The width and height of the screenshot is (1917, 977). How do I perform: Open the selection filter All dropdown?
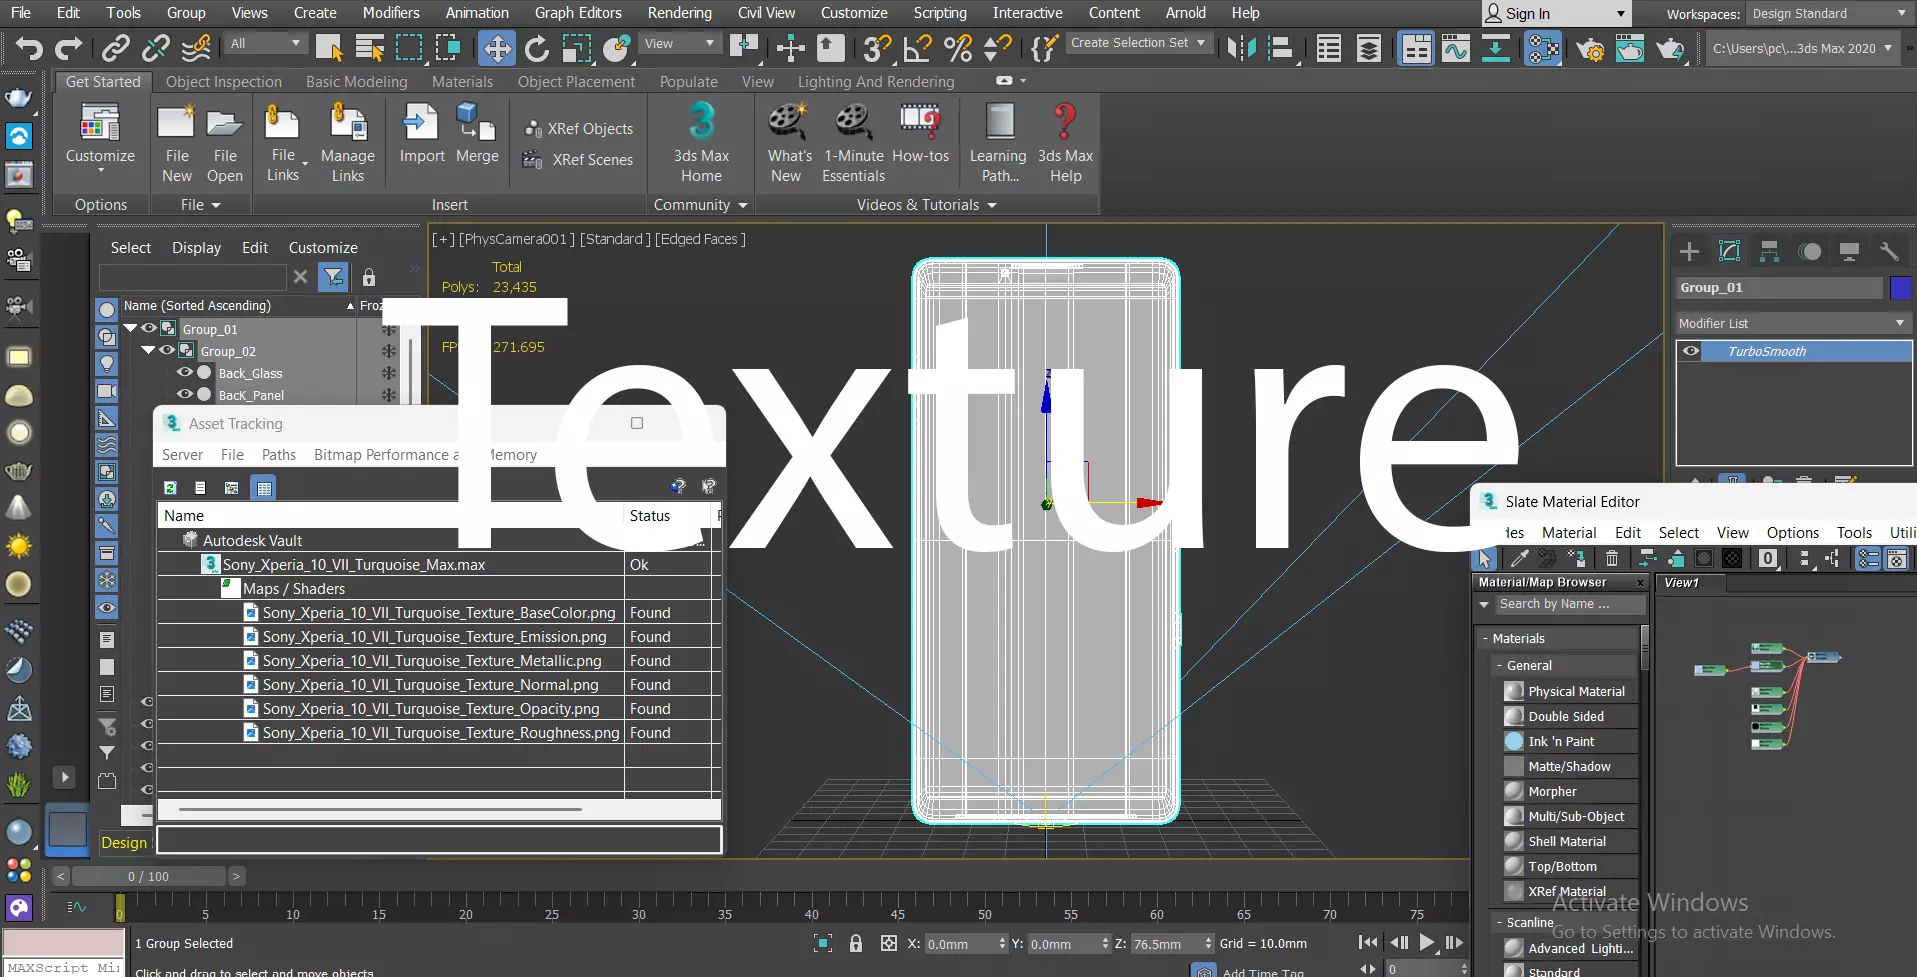264,43
